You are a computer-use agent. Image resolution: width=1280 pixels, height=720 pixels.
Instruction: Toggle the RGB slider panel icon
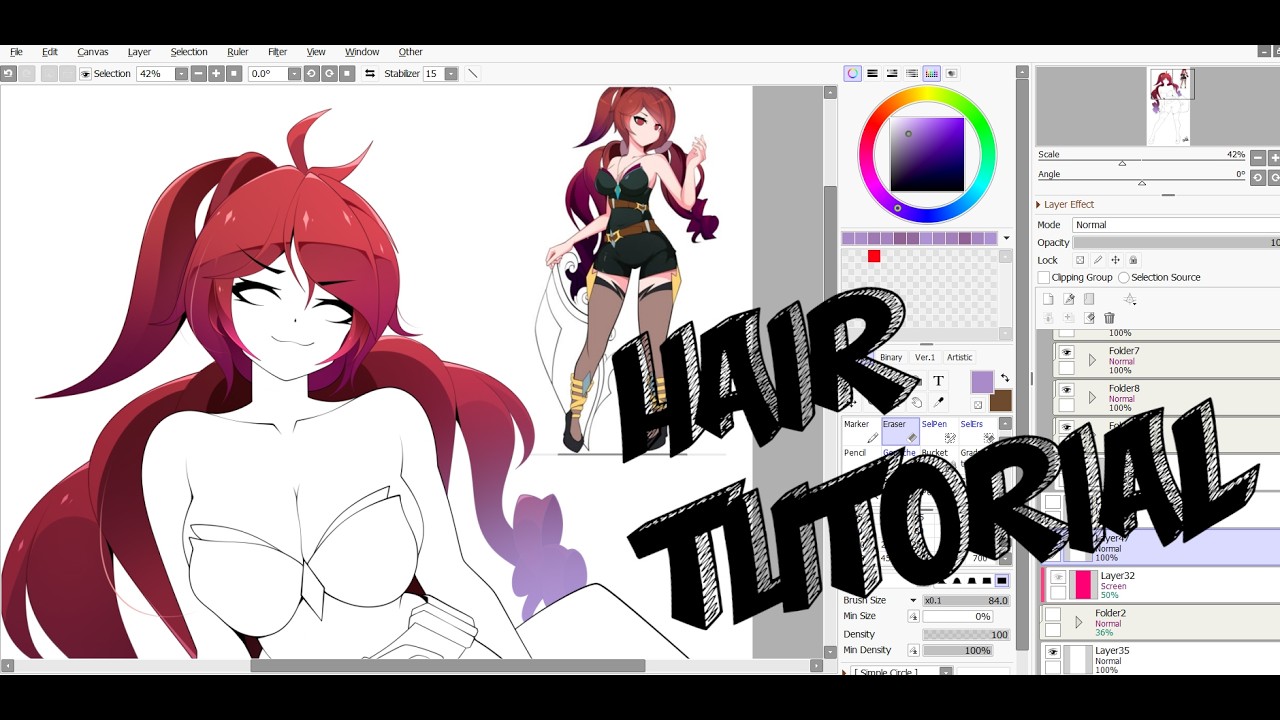[873, 73]
